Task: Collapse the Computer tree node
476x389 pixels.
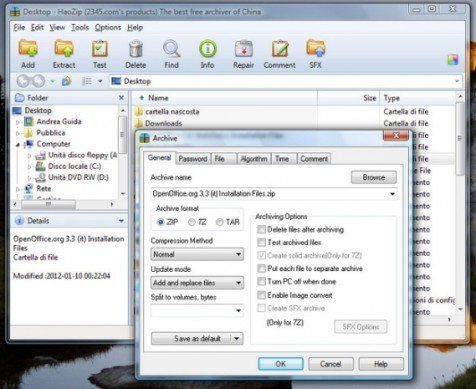Action: tap(18, 144)
